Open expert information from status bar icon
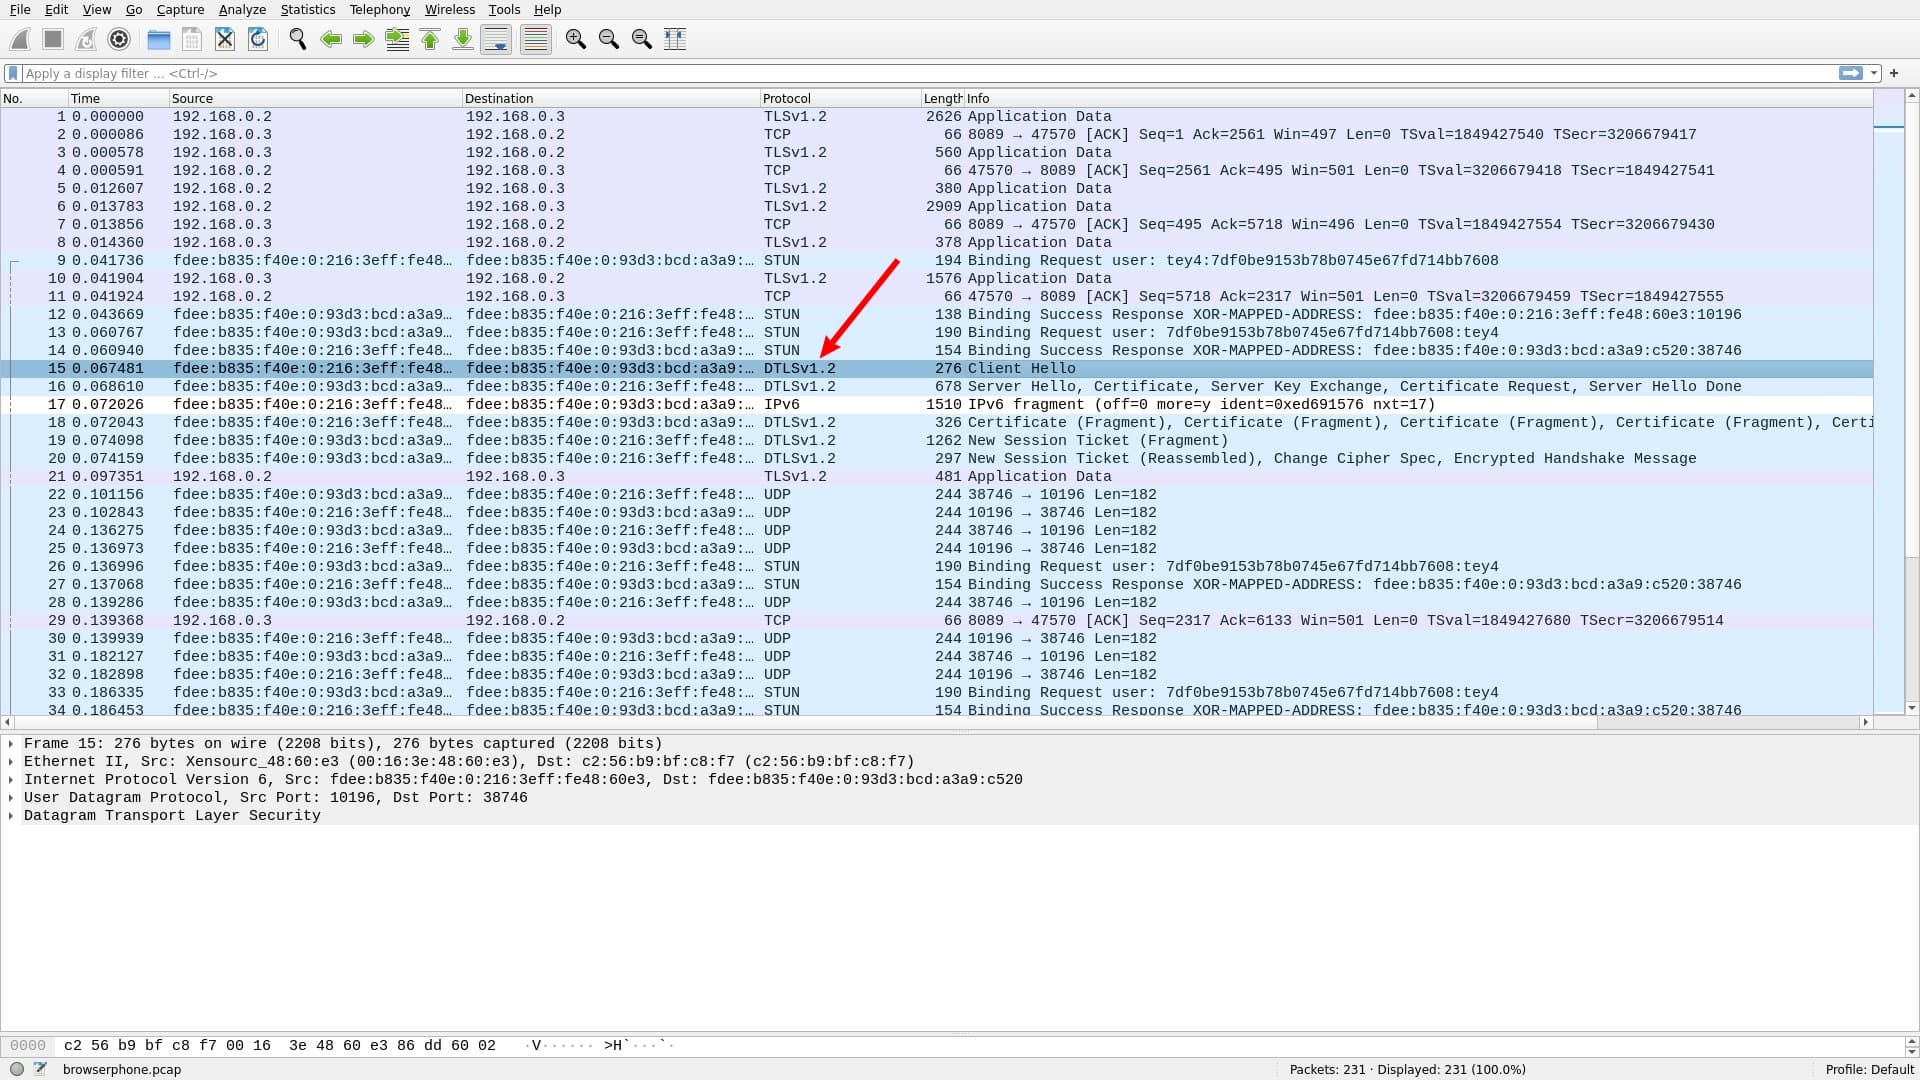The width and height of the screenshot is (1920, 1080). (17, 1069)
